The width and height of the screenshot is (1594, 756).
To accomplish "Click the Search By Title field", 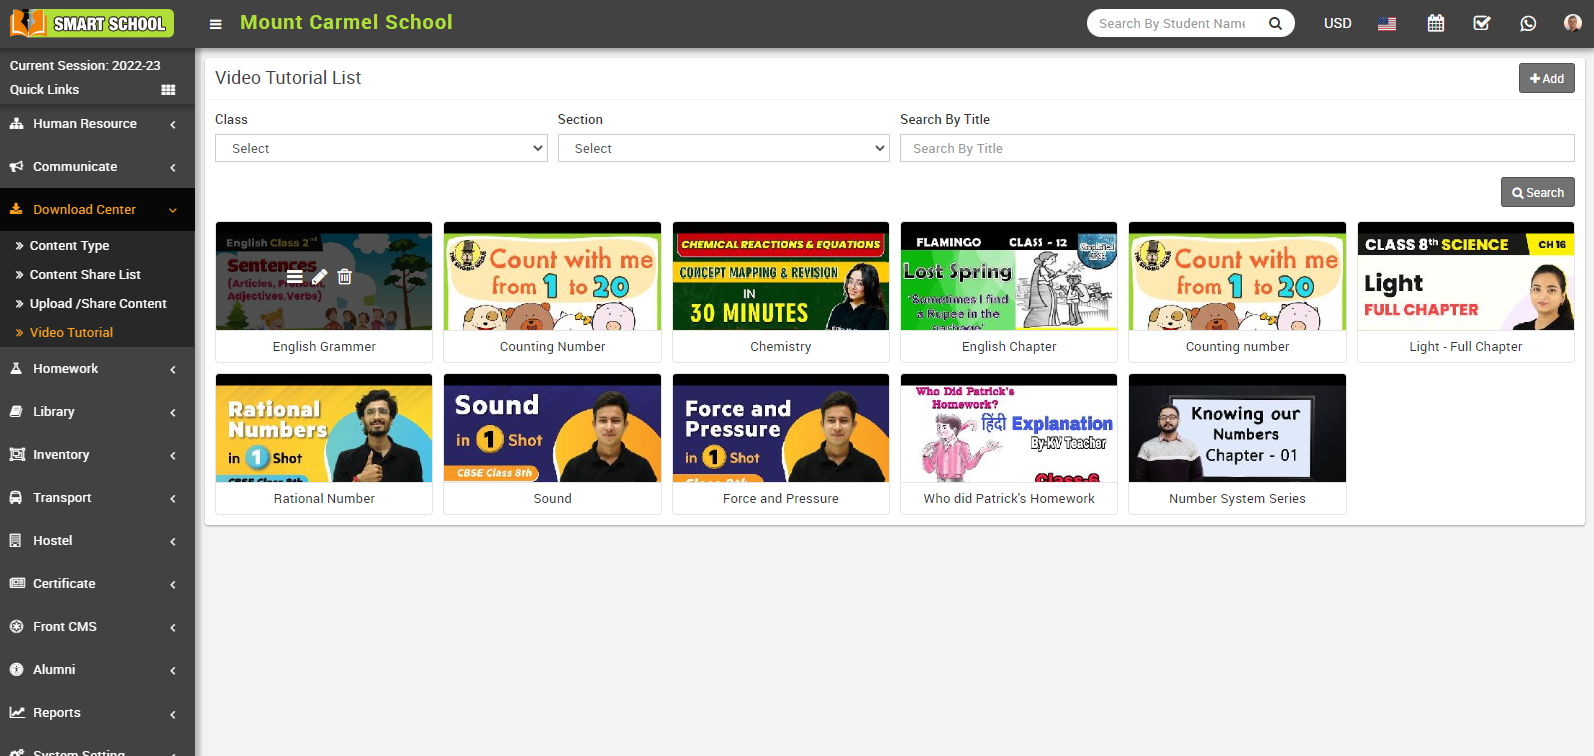I will [1236, 148].
